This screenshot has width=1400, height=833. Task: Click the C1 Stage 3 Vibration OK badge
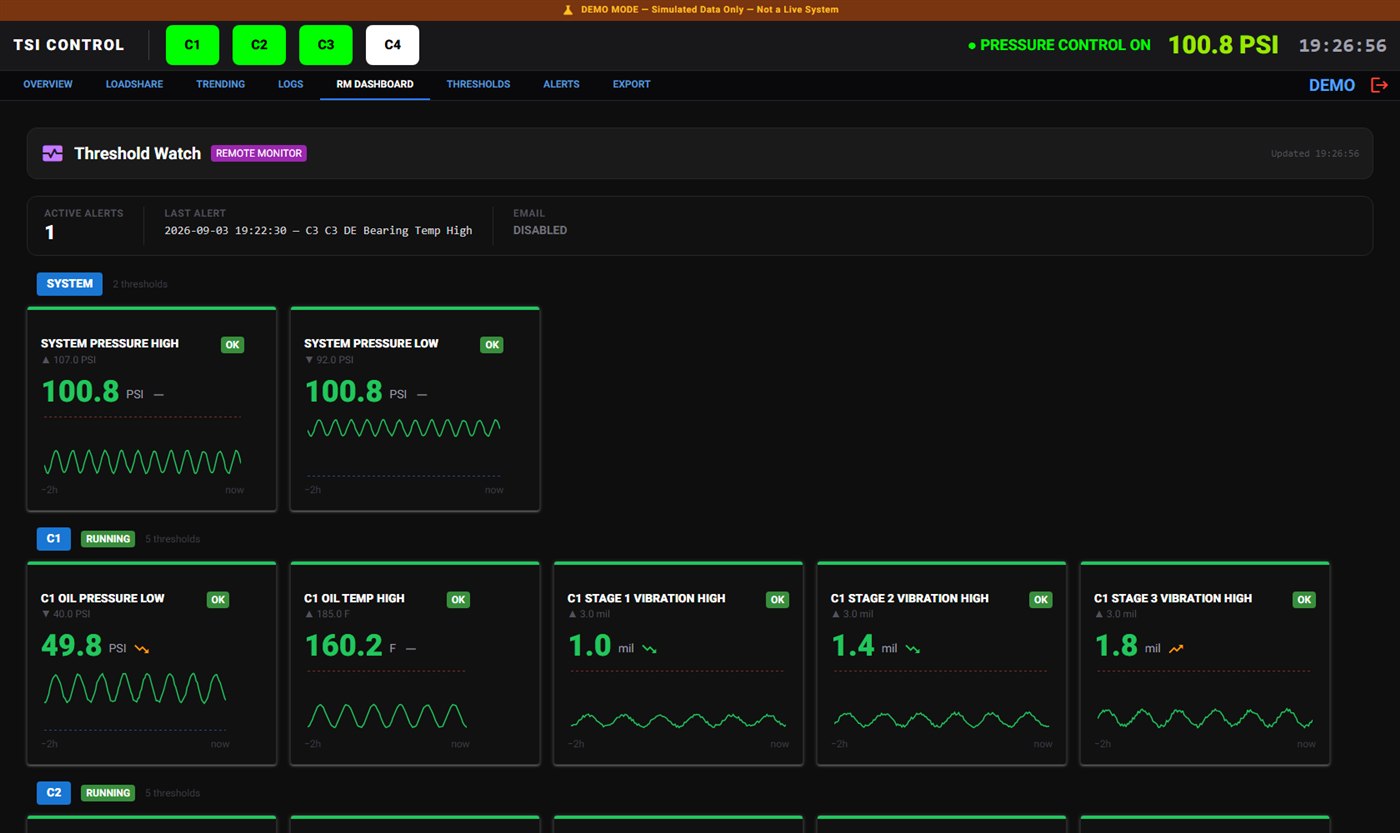[1304, 600]
